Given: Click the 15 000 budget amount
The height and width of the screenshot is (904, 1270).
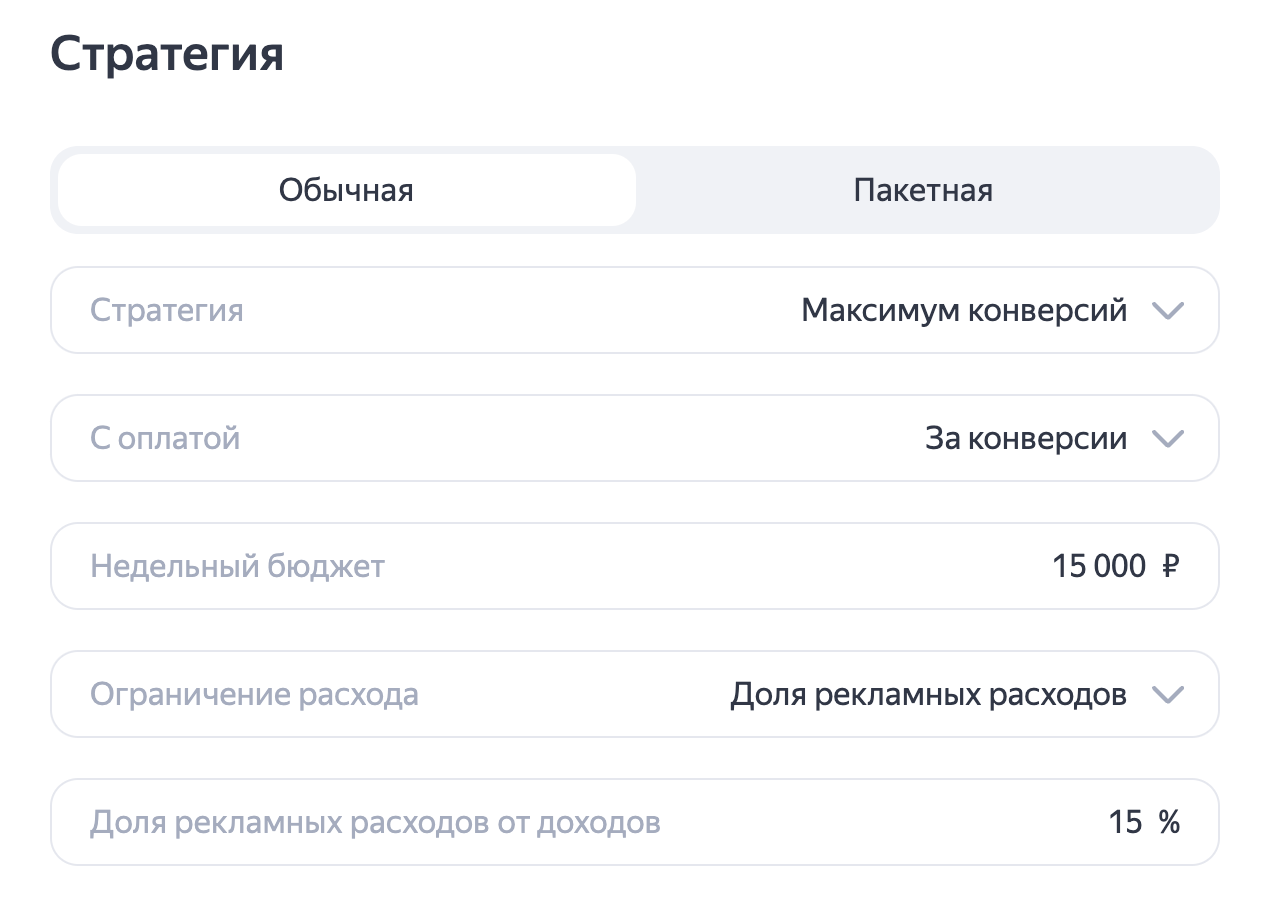Looking at the screenshot, I should click(x=1098, y=566).
